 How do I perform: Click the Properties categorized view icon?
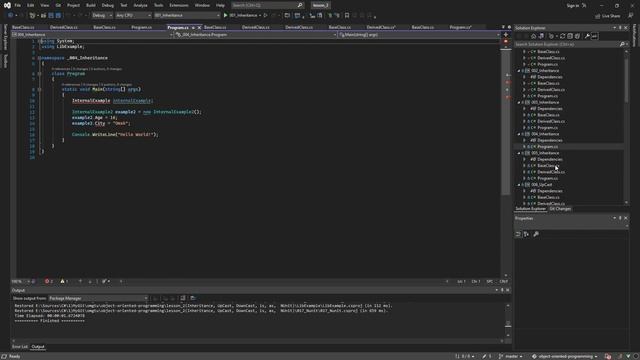click(518, 234)
